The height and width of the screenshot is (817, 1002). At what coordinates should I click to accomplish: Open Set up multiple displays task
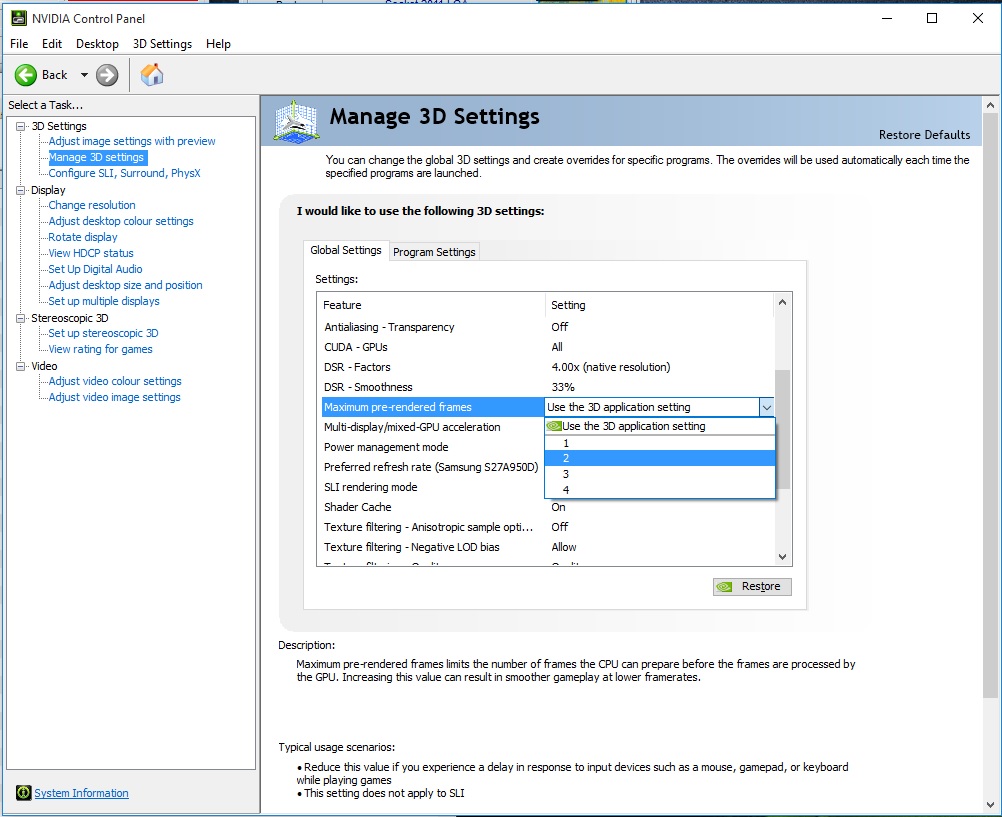pyautogui.click(x=104, y=301)
